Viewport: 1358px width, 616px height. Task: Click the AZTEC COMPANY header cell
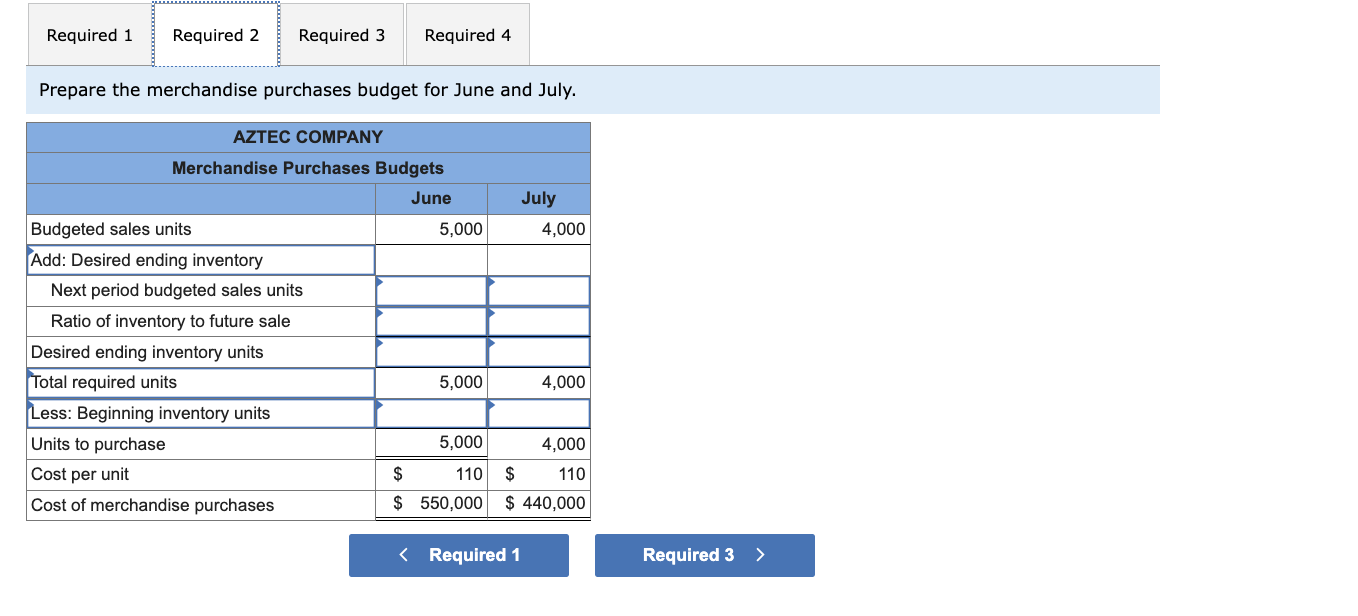pyautogui.click(x=307, y=137)
